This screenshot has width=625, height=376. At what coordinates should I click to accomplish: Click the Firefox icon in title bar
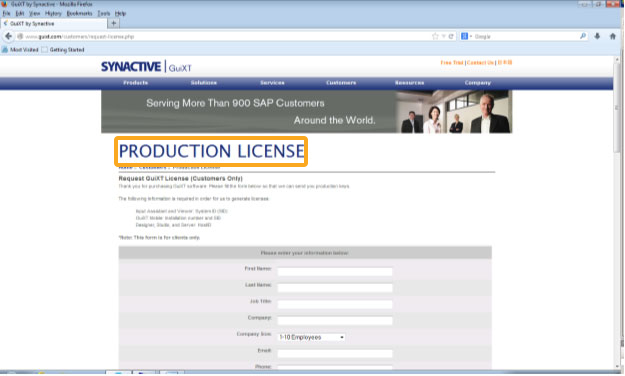point(5,4)
